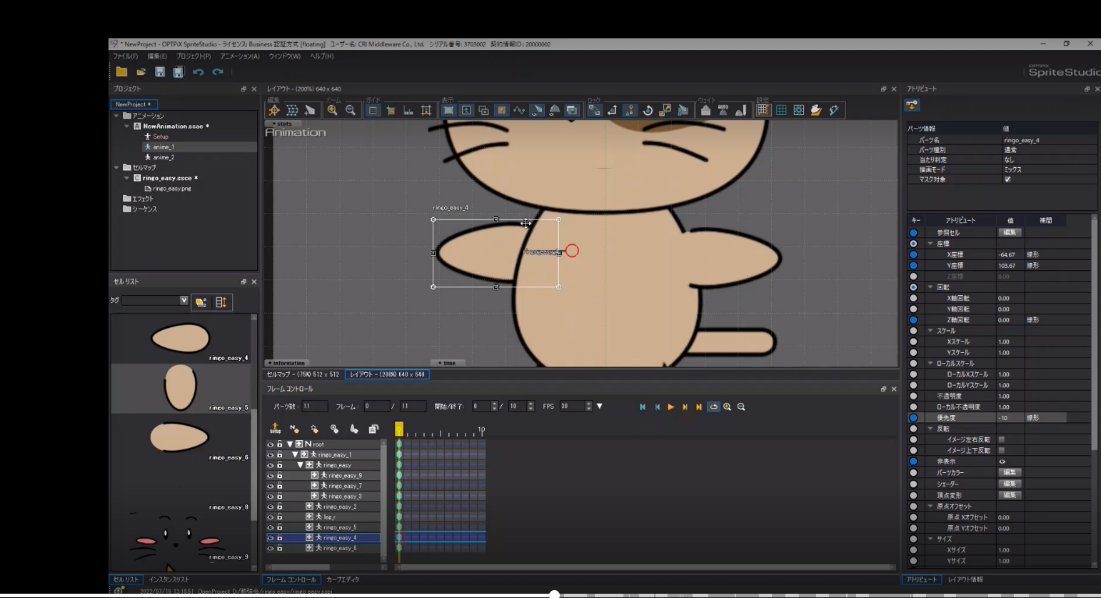Collapse the root part in timeline tree
Screen dimensions: 1101x598
[x=289, y=444]
